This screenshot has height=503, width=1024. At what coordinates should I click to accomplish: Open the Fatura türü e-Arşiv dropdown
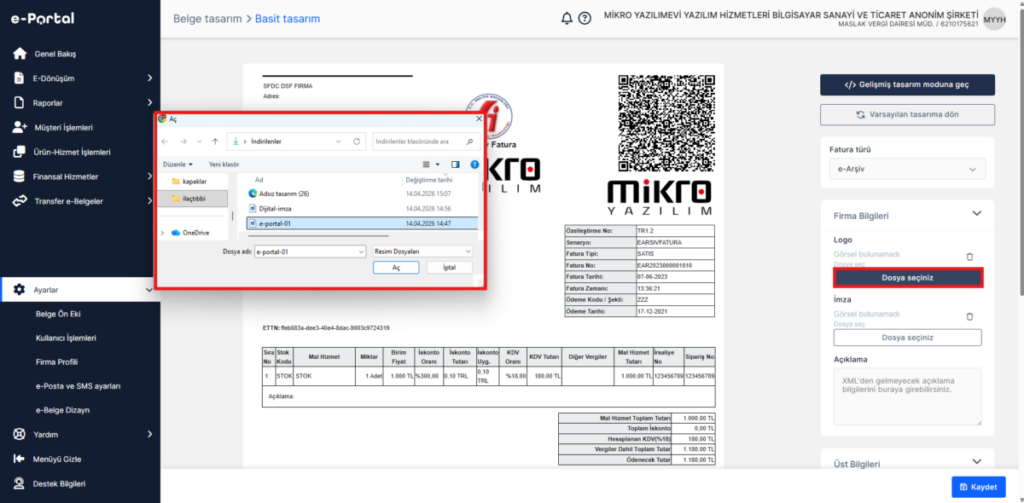click(907, 169)
